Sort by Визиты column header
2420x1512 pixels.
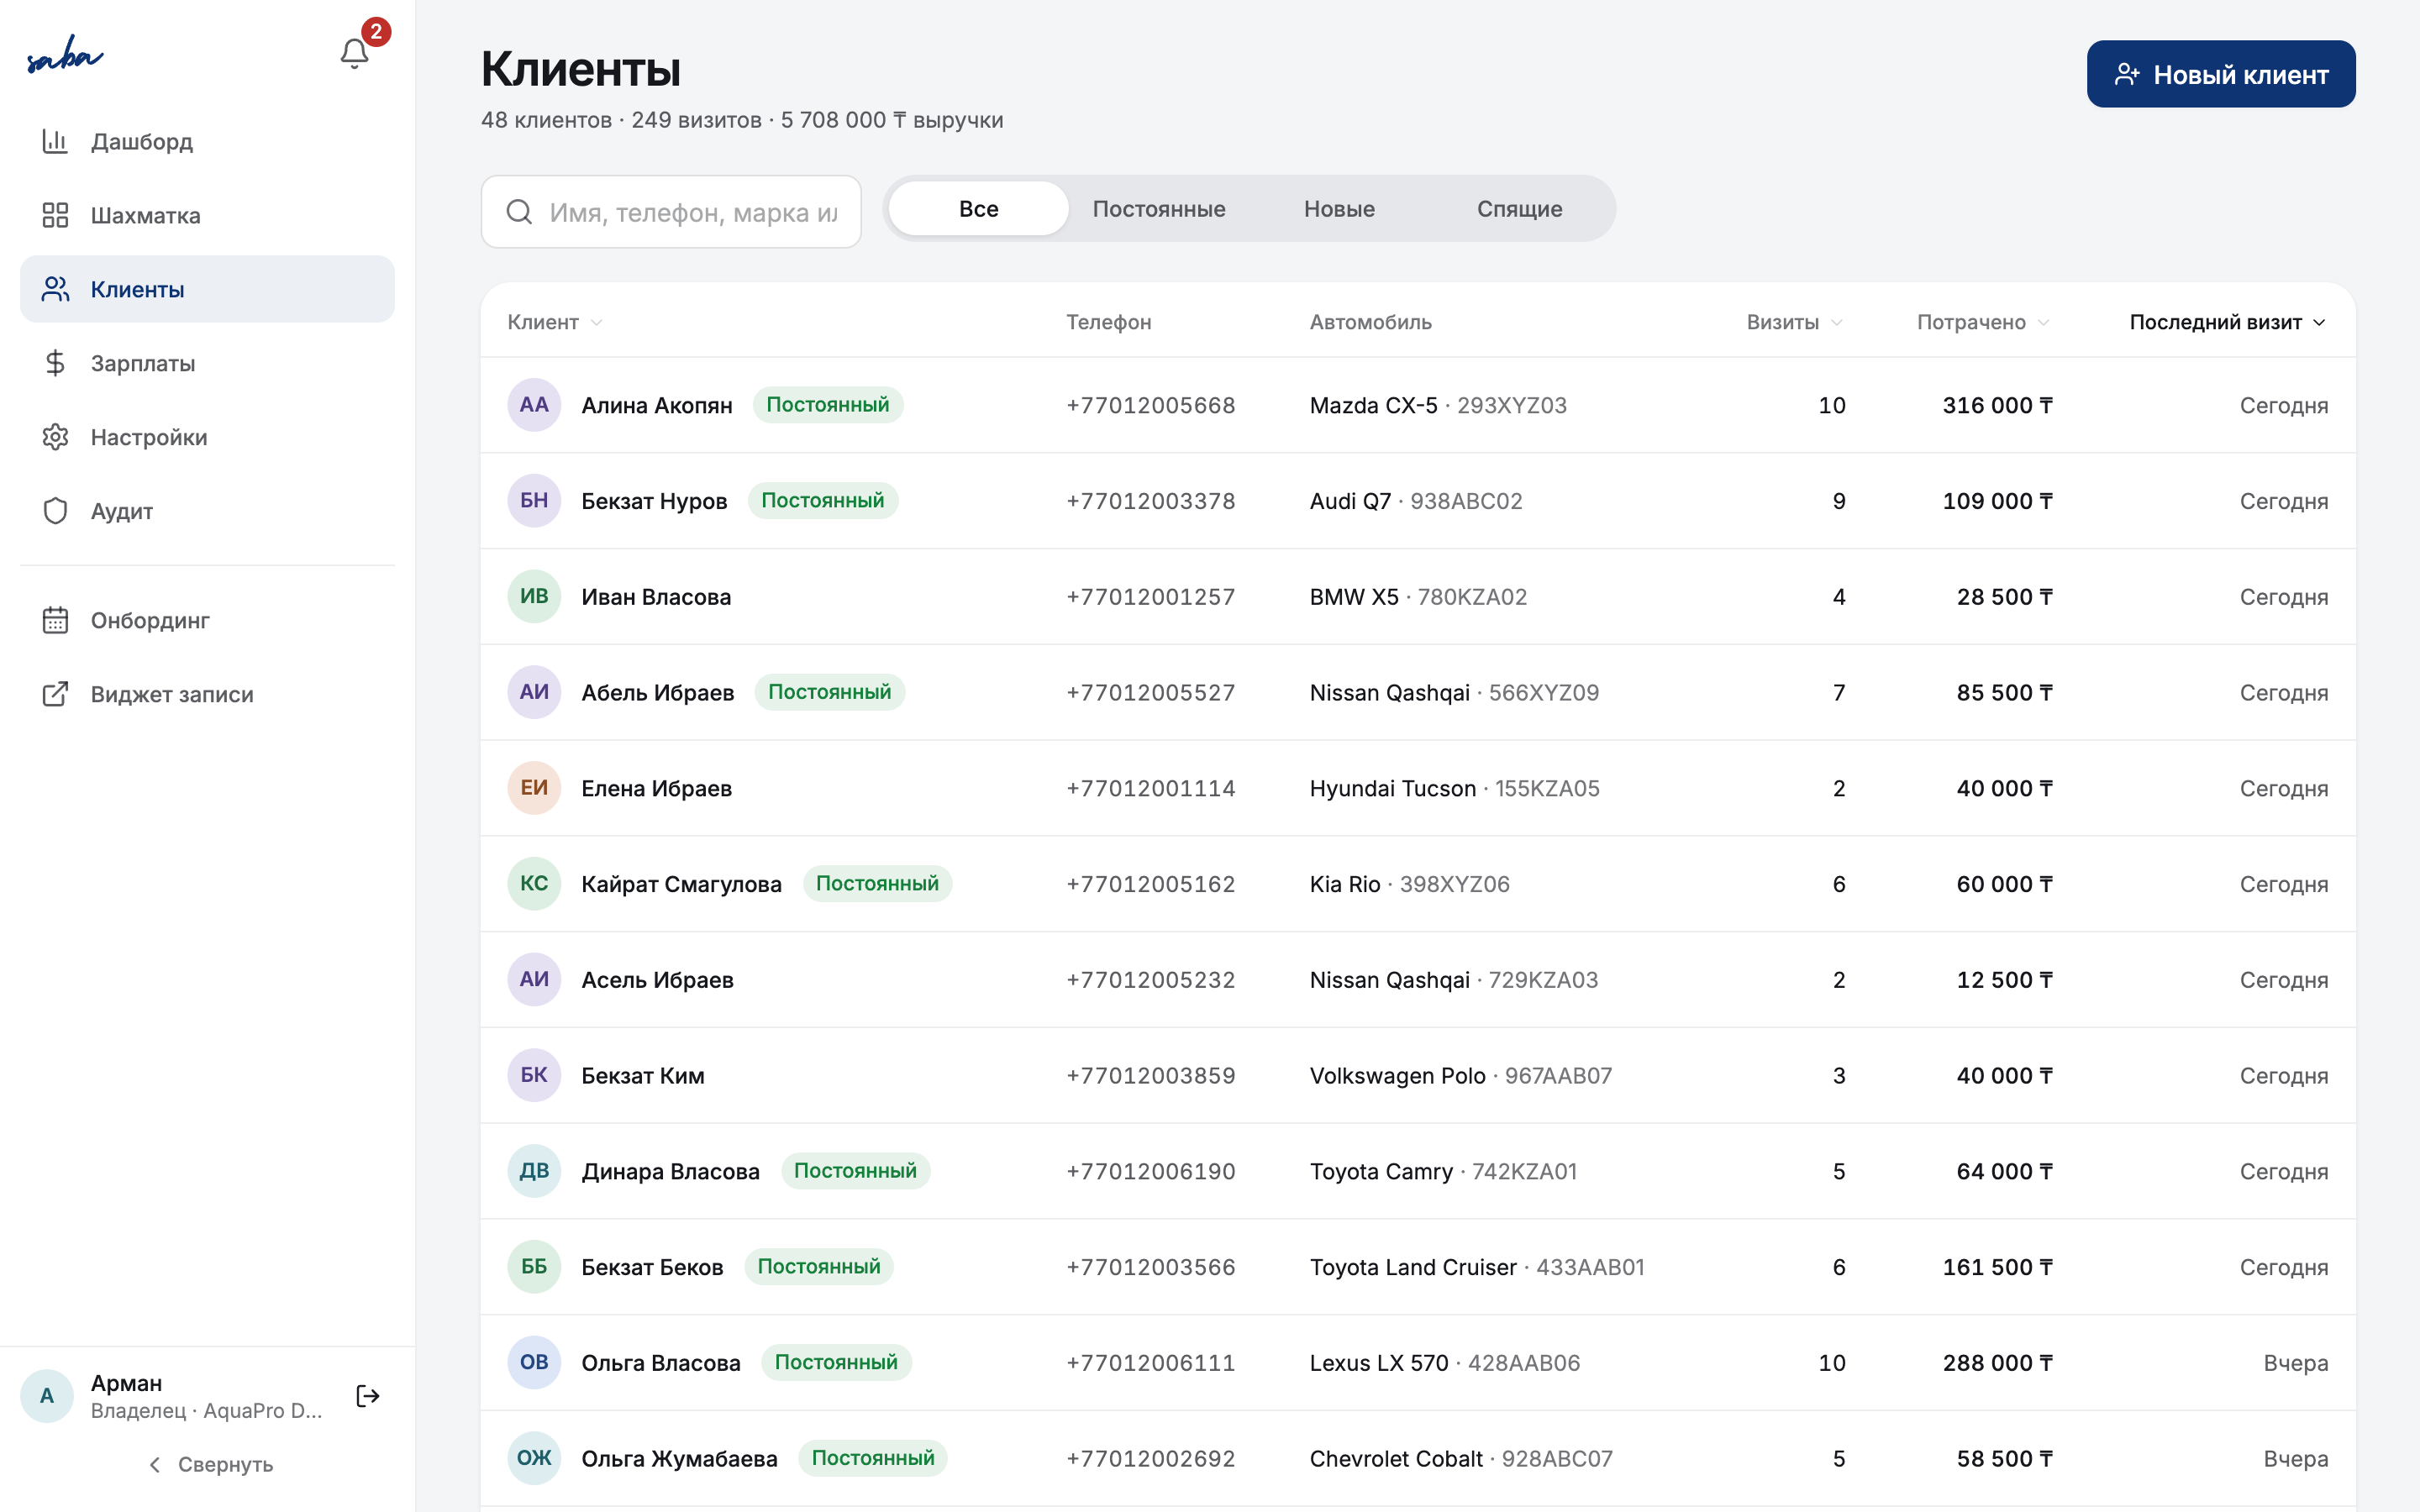(1794, 322)
